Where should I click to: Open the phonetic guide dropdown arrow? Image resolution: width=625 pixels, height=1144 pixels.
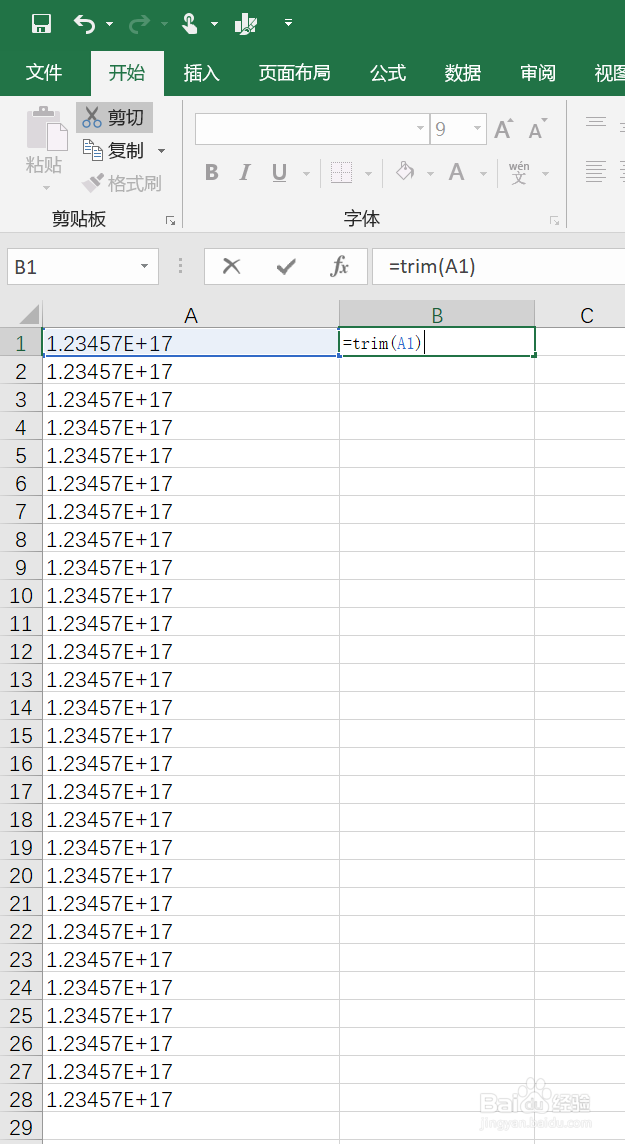tap(545, 174)
